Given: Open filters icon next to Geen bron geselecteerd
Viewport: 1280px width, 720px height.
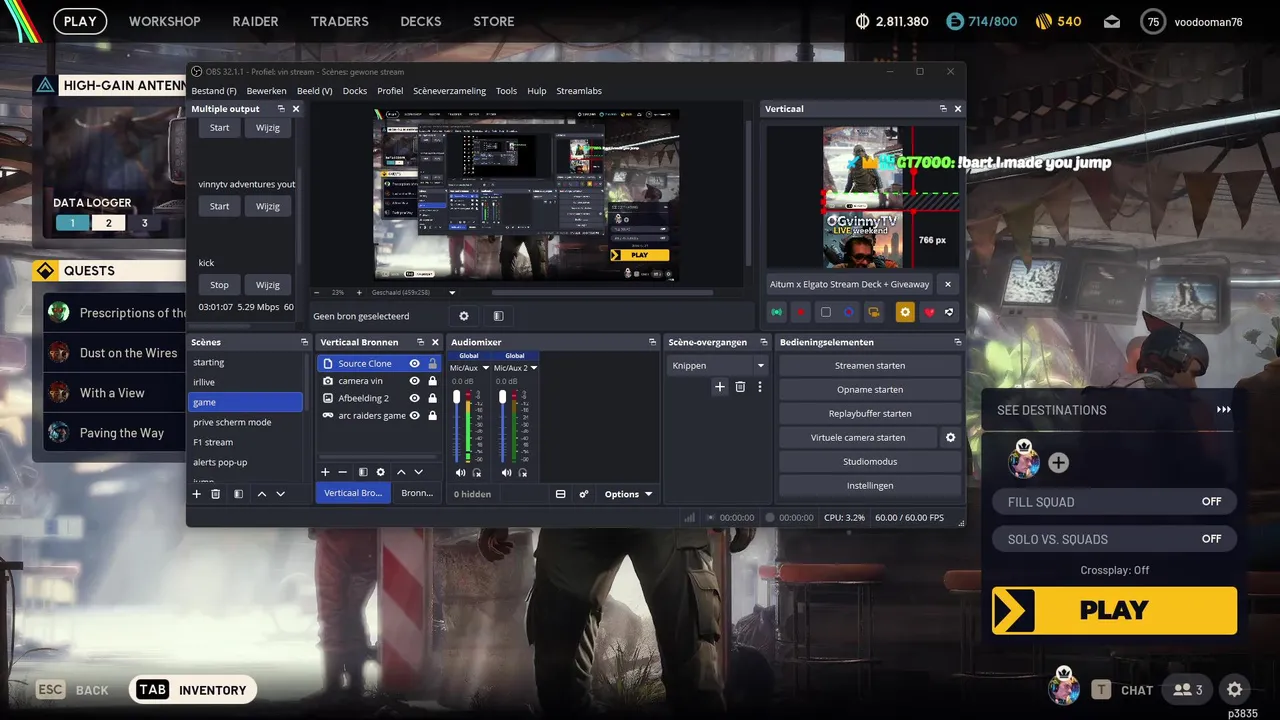Looking at the screenshot, I should [498, 316].
